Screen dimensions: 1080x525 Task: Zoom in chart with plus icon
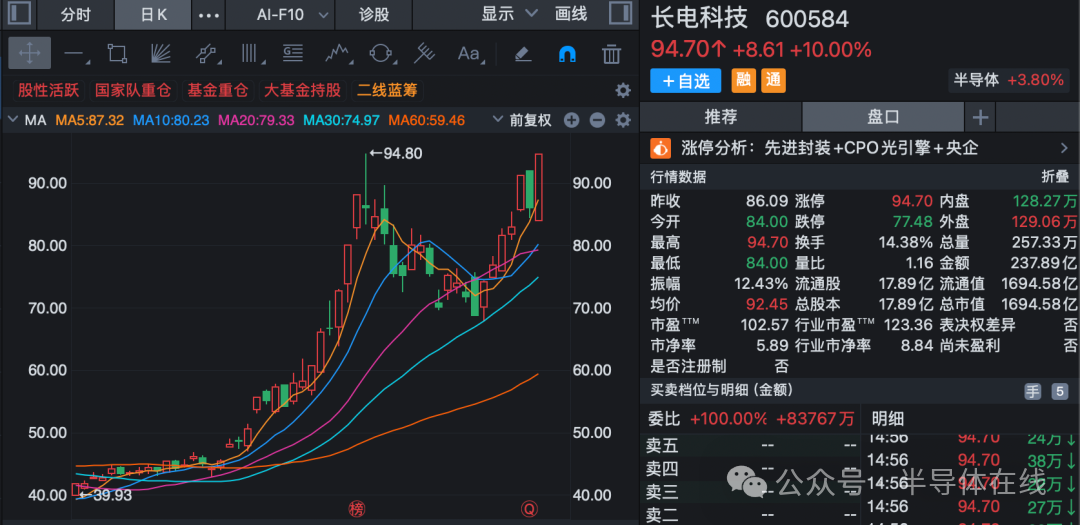click(572, 121)
